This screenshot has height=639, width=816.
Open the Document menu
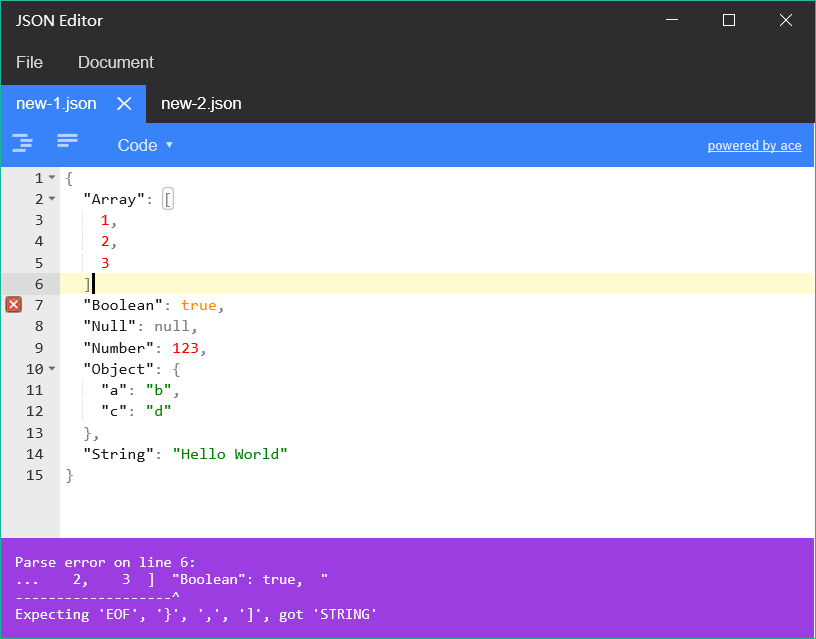116,62
